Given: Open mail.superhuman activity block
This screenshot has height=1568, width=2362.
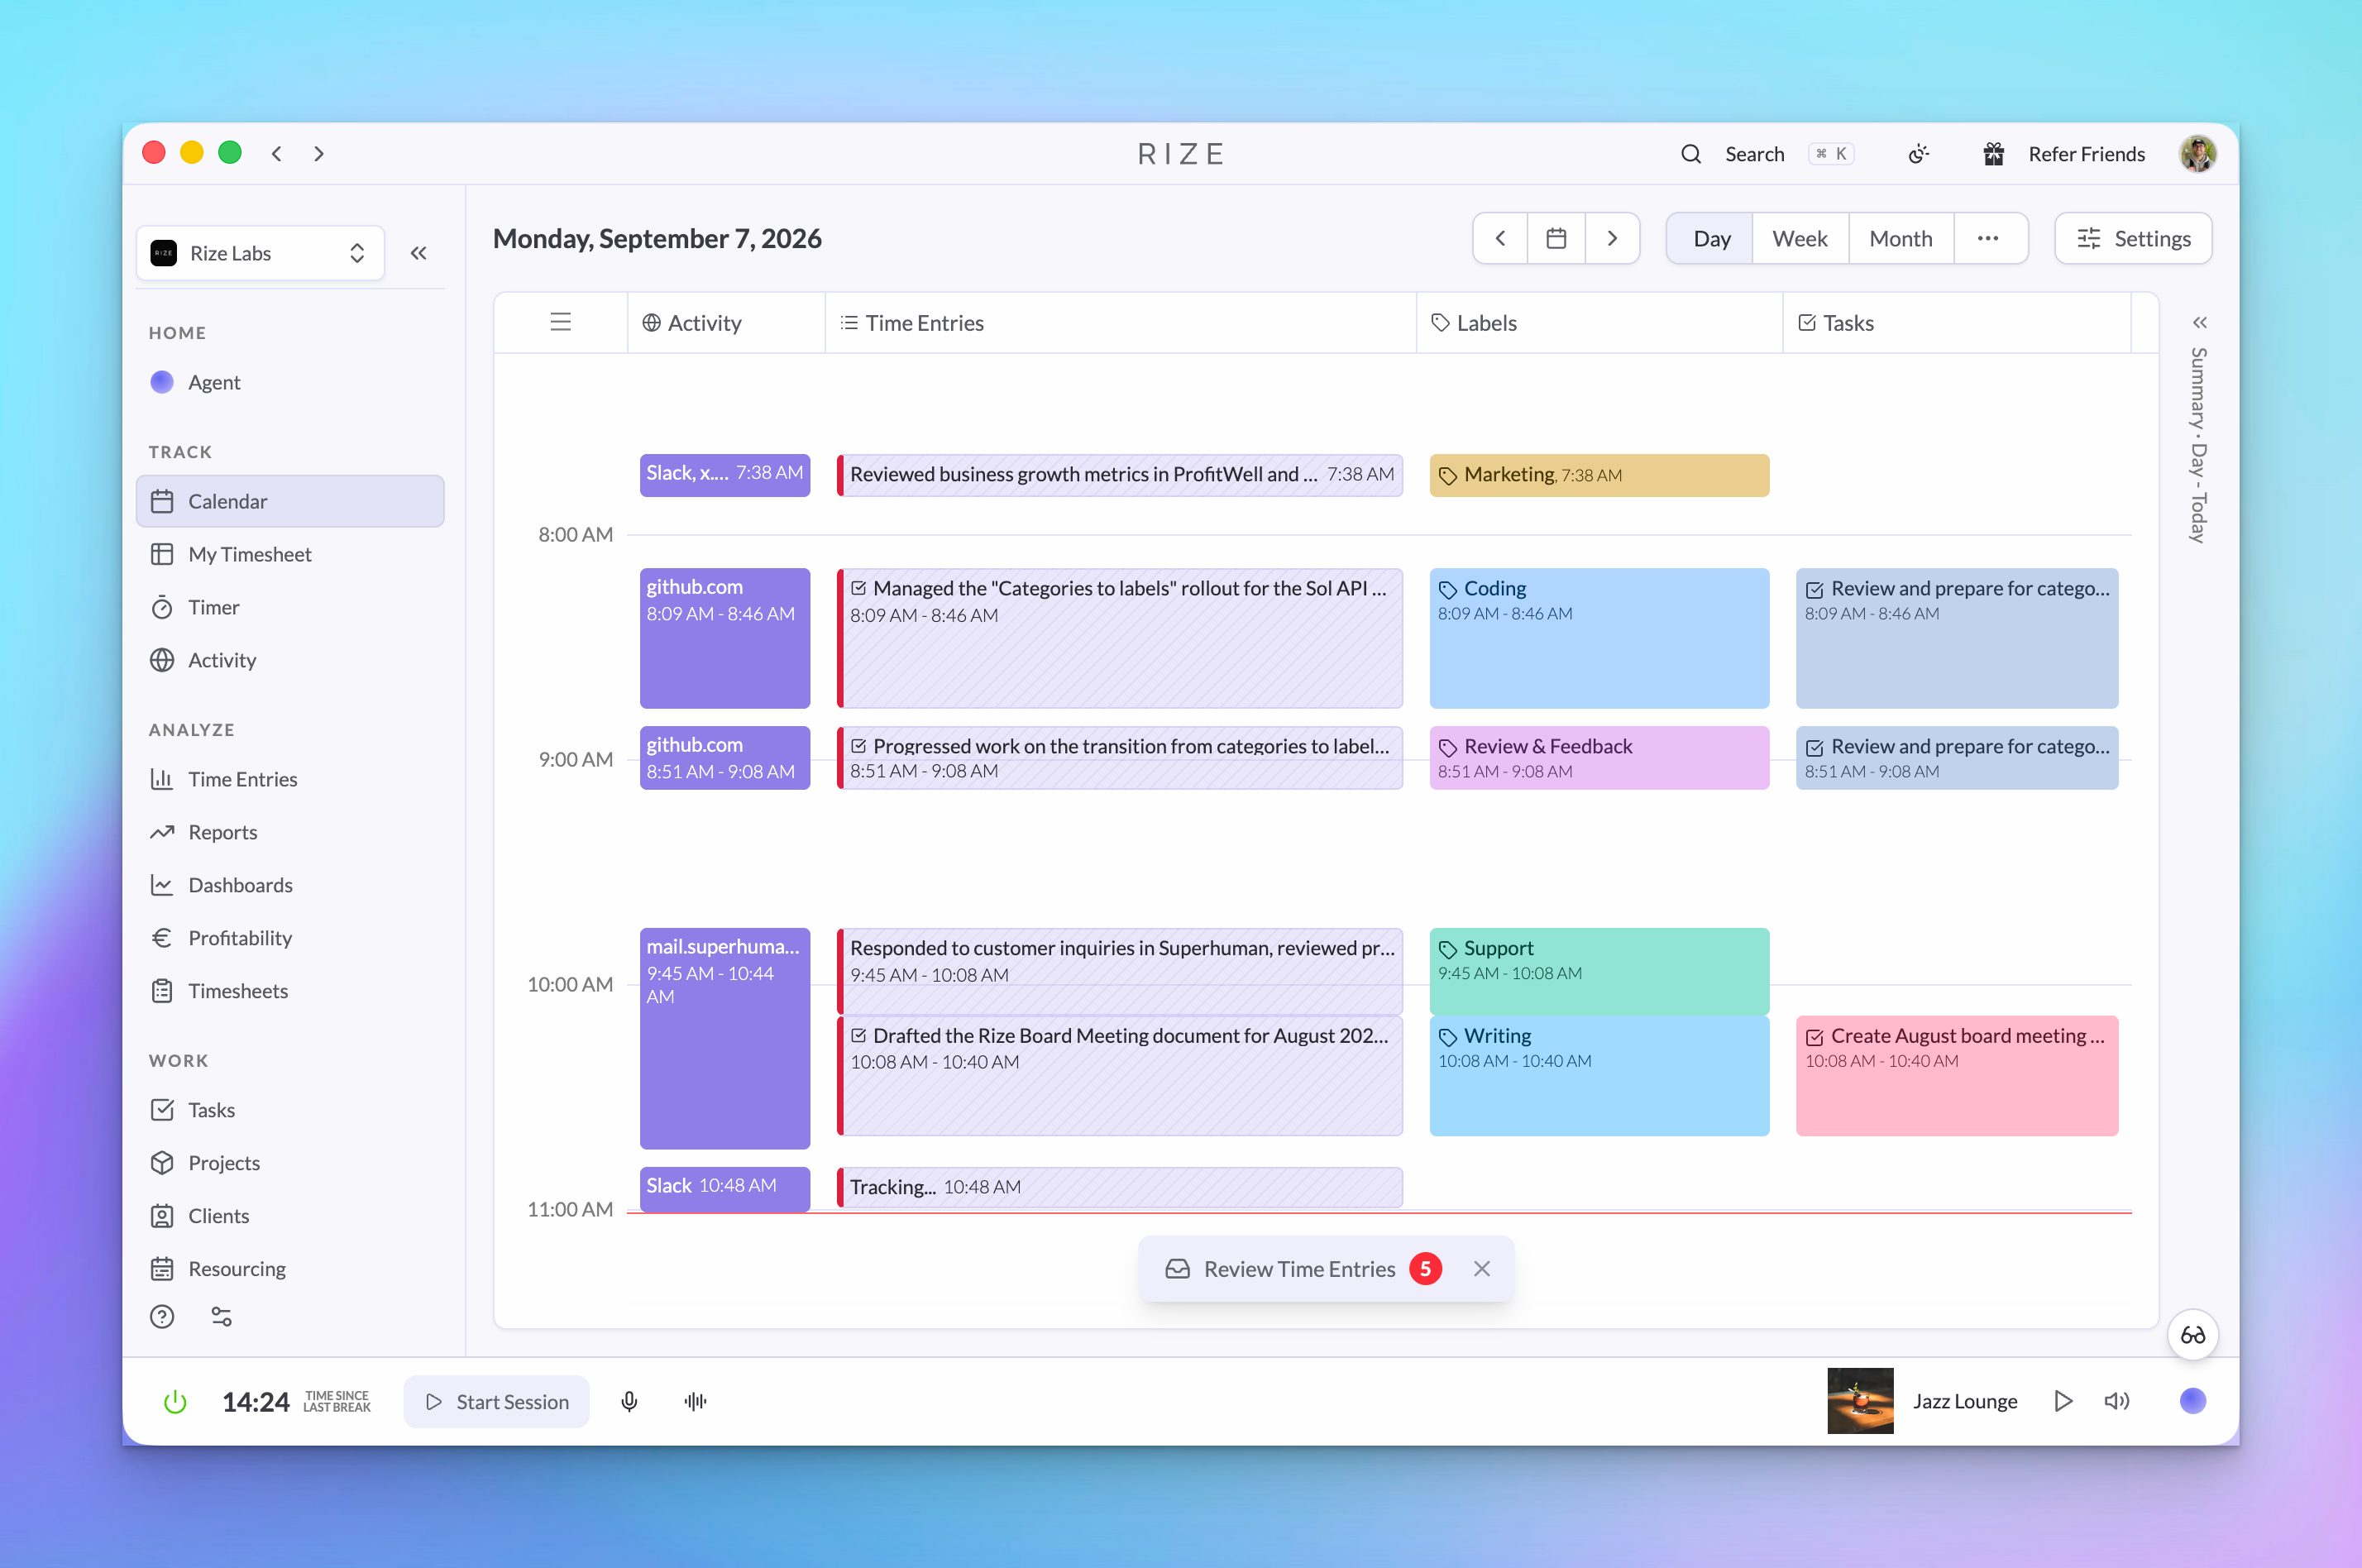Looking at the screenshot, I should click(x=725, y=1038).
